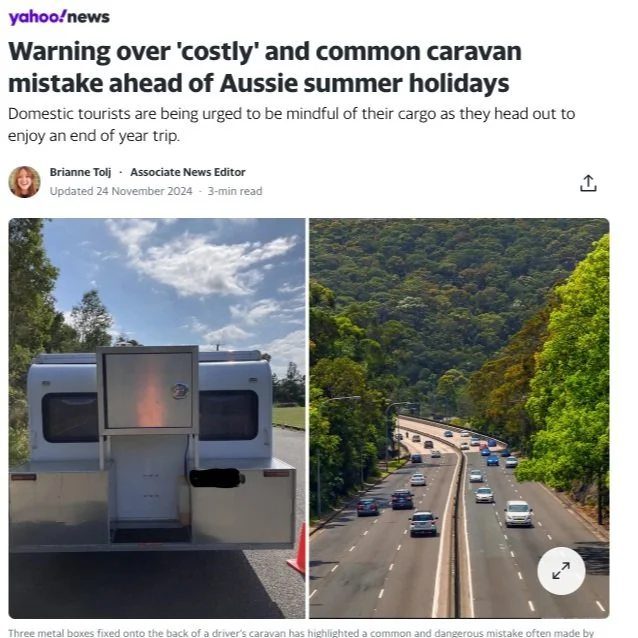
Task: Click the nearest white car on the highway
Action: click(x=518, y=513)
